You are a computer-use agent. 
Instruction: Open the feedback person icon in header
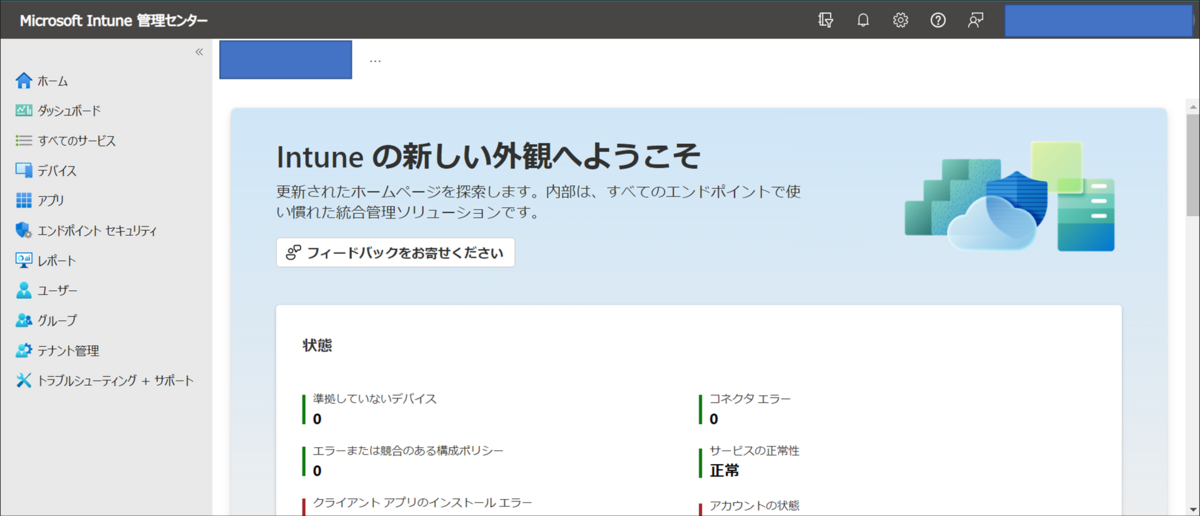(975, 20)
